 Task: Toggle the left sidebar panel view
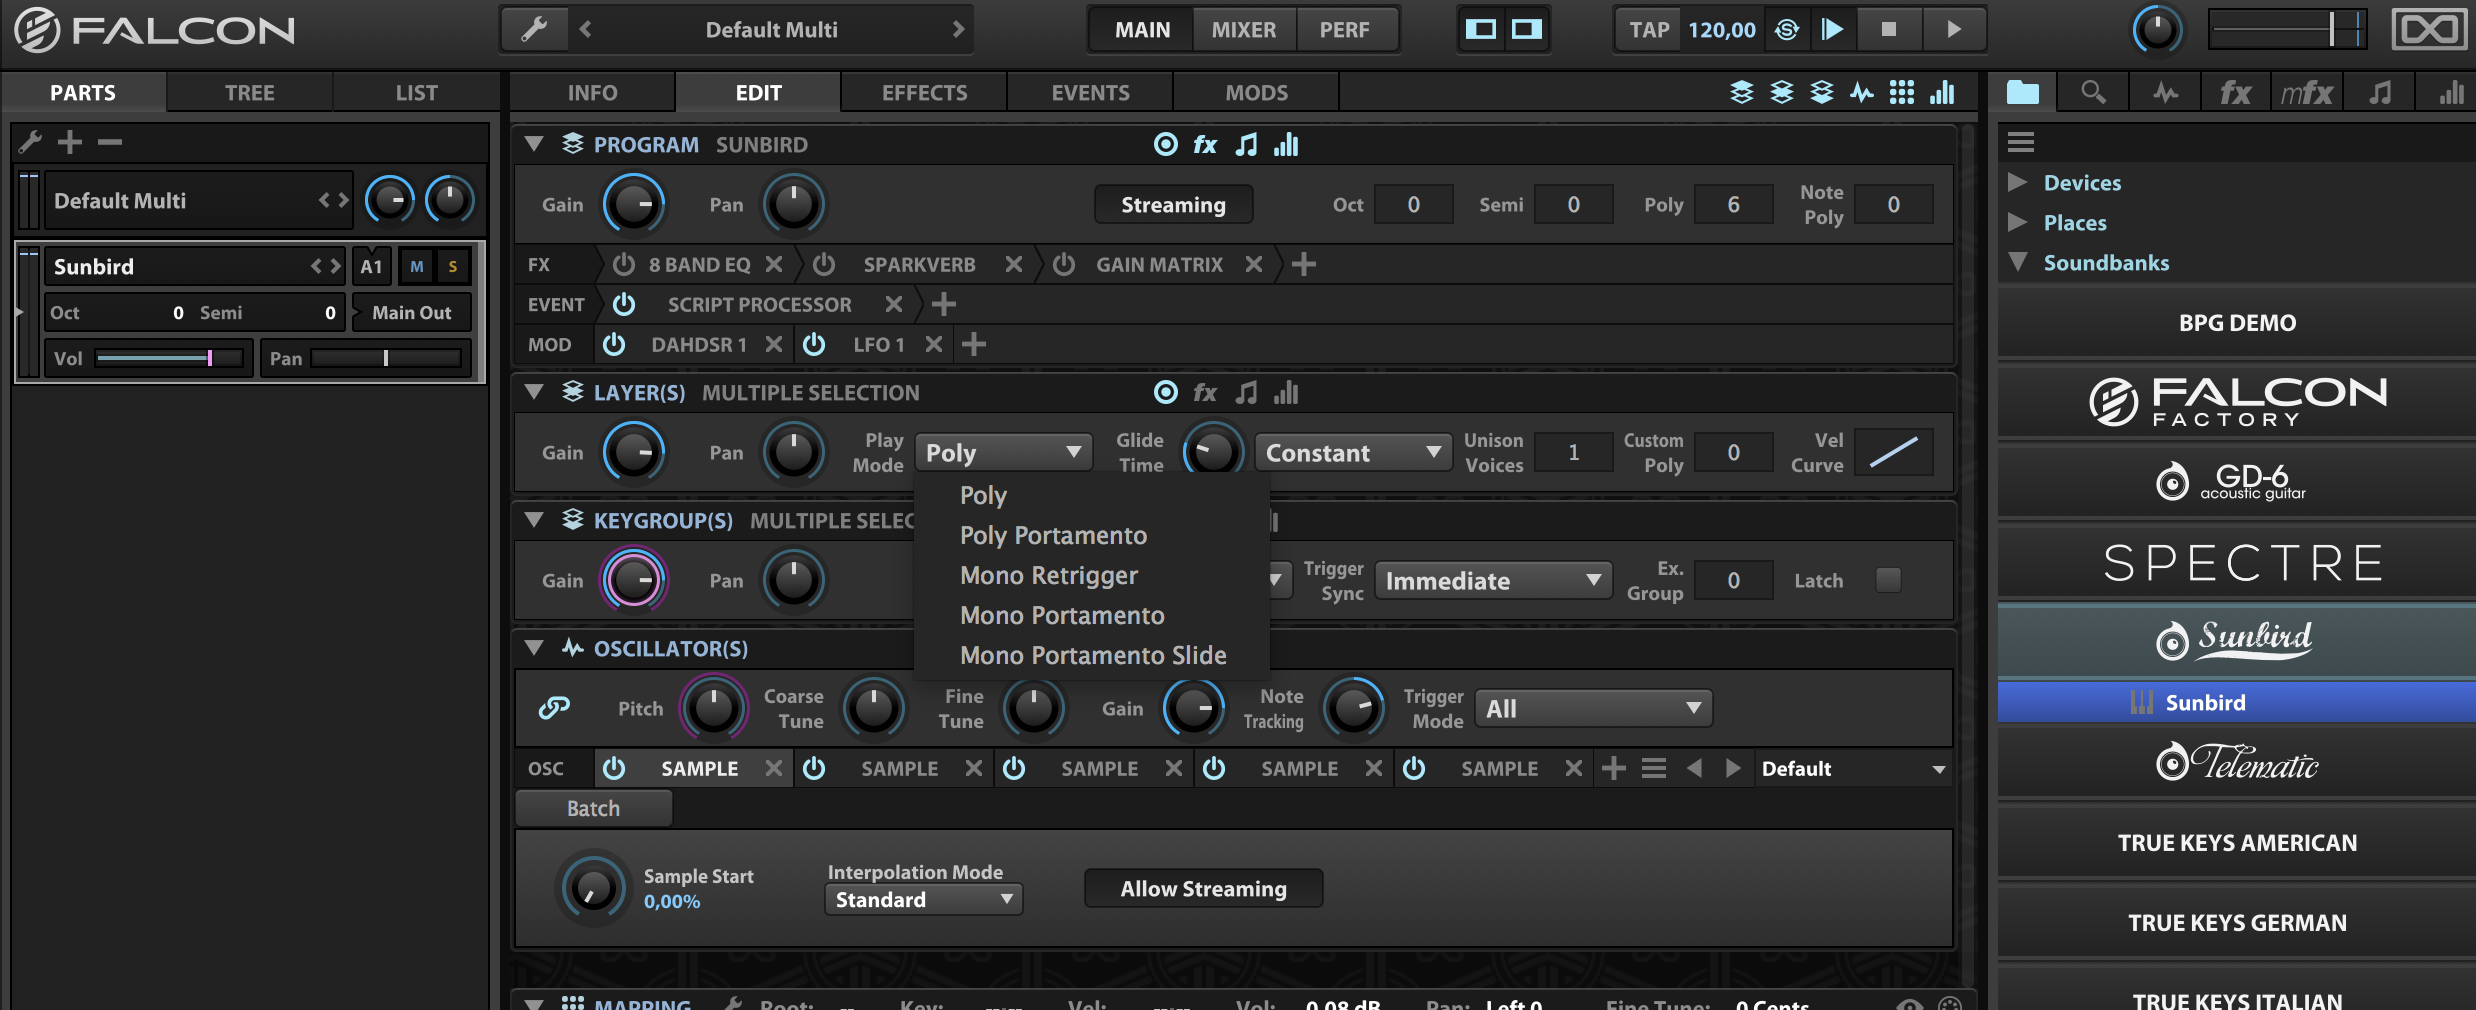[1481, 30]
